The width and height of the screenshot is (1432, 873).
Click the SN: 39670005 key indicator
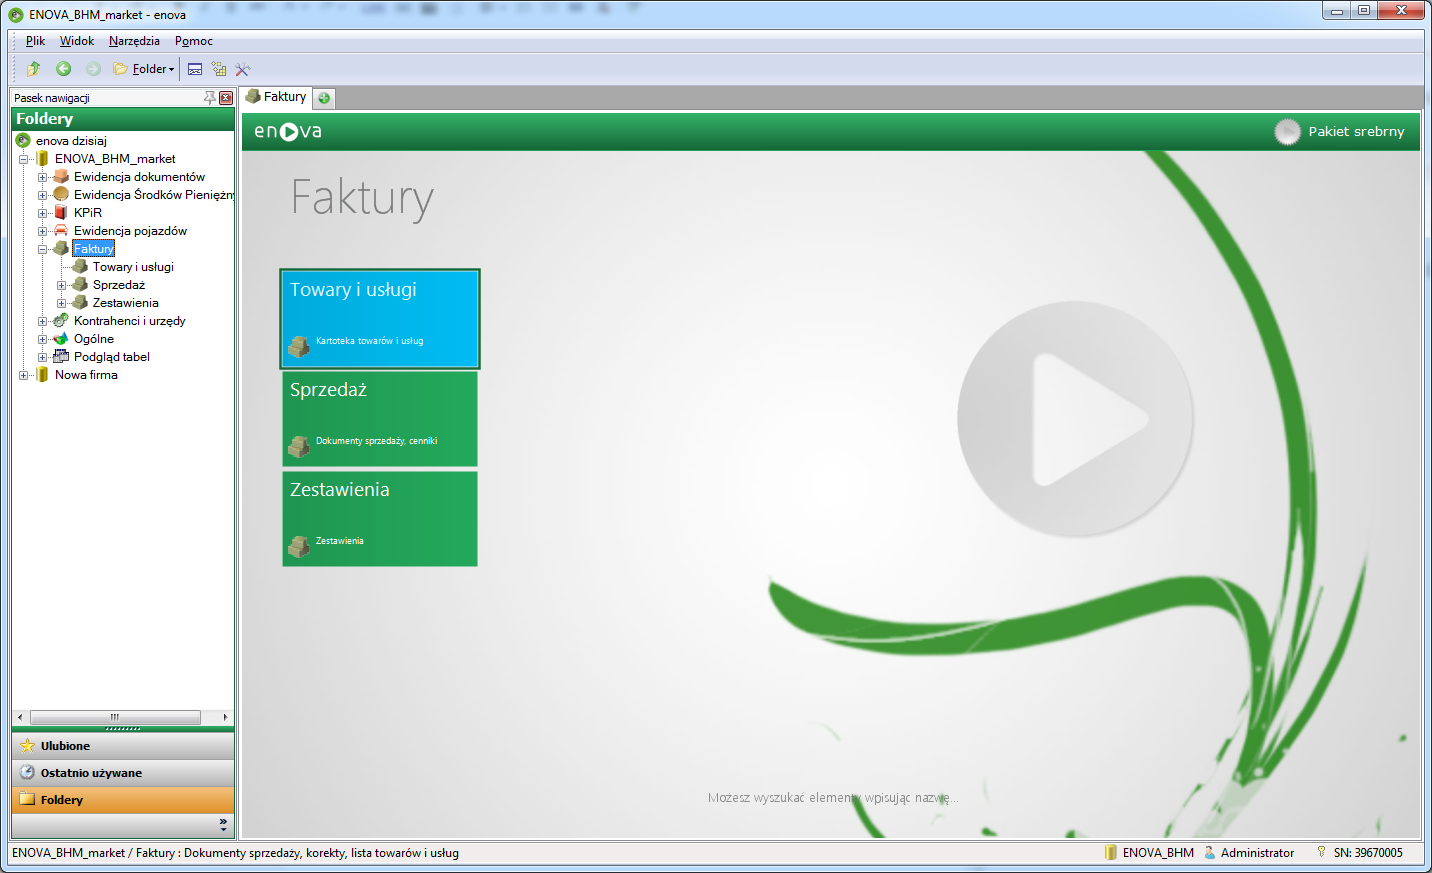click(x=1359, y=853)
